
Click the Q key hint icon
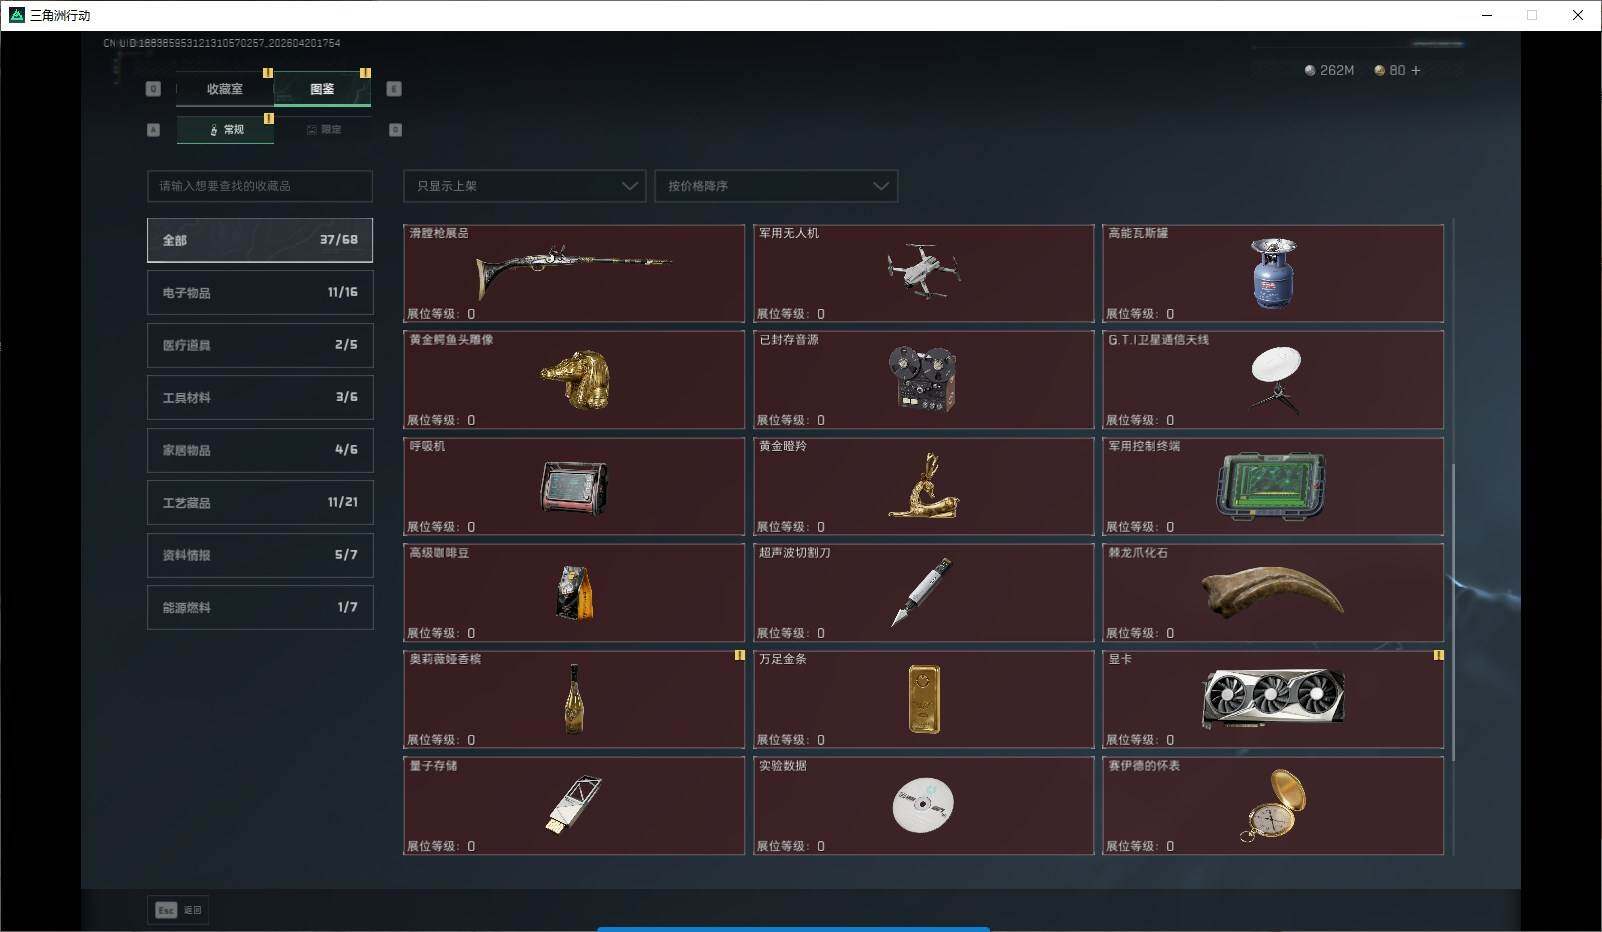tap(153, 89)
